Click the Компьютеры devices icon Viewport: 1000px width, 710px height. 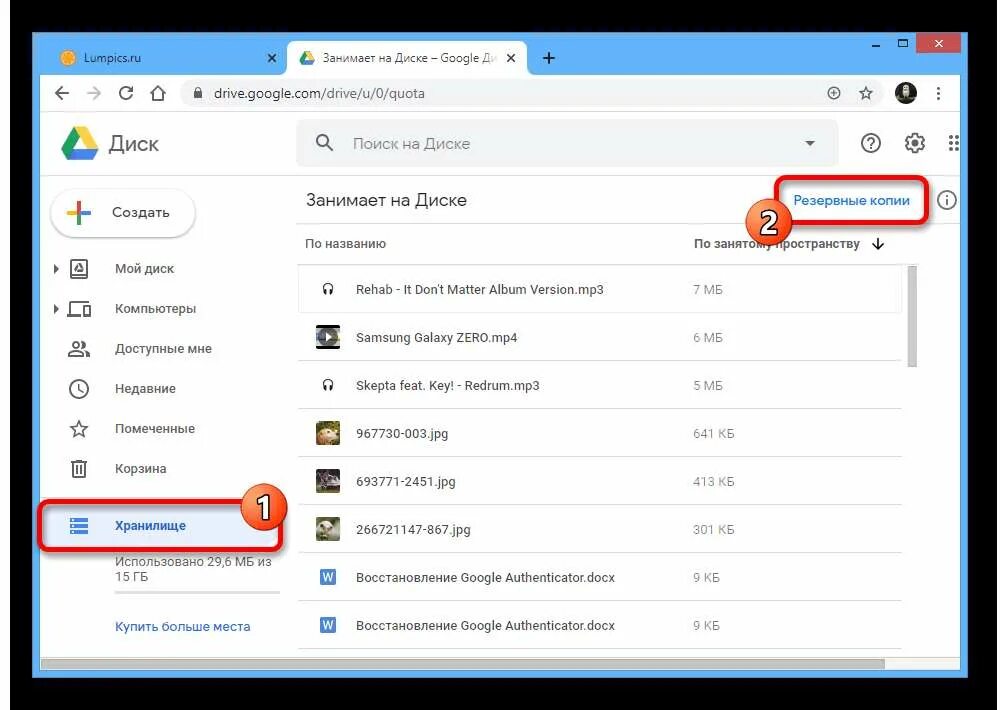point(79,309)
